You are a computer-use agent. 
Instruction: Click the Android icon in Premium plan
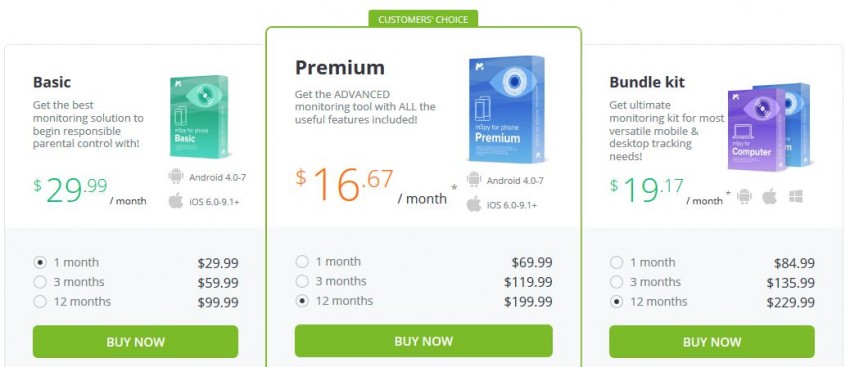tap(474, 180)
